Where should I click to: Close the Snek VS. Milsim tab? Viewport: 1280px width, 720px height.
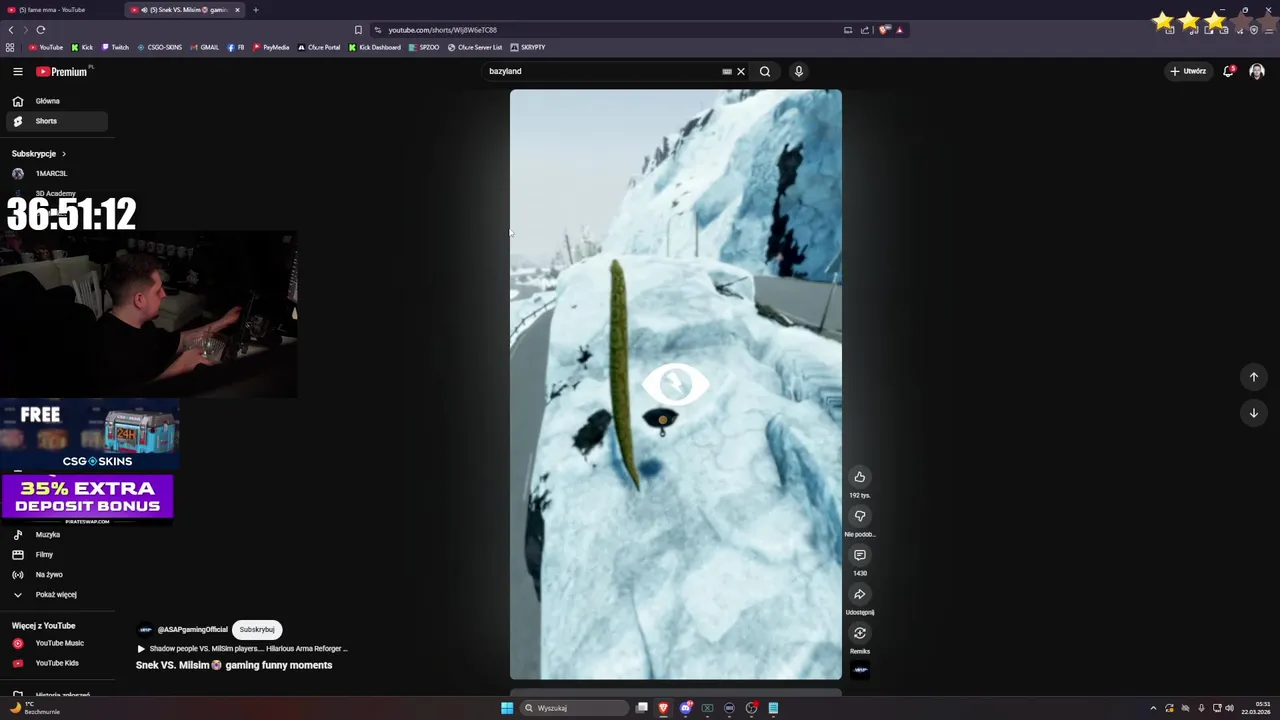(237, 10)
